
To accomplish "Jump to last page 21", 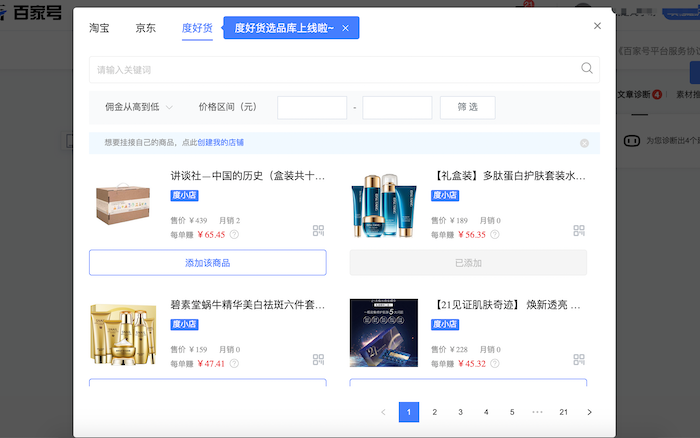I will 563,412.
